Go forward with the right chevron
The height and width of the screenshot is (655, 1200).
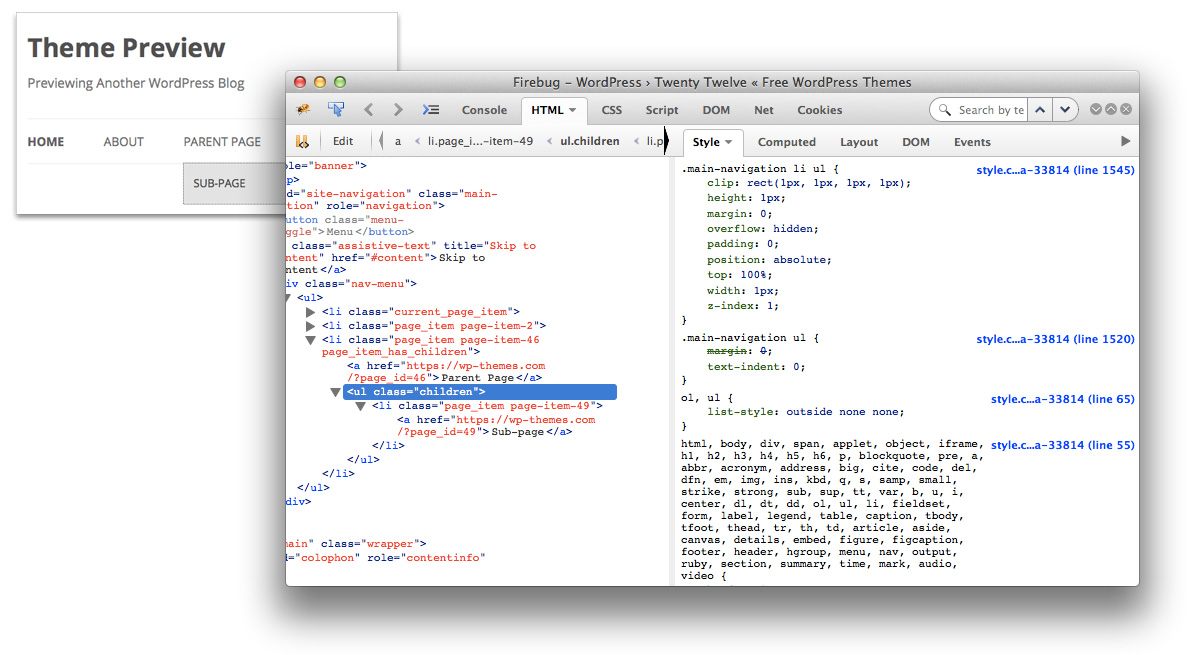[398, 110]
